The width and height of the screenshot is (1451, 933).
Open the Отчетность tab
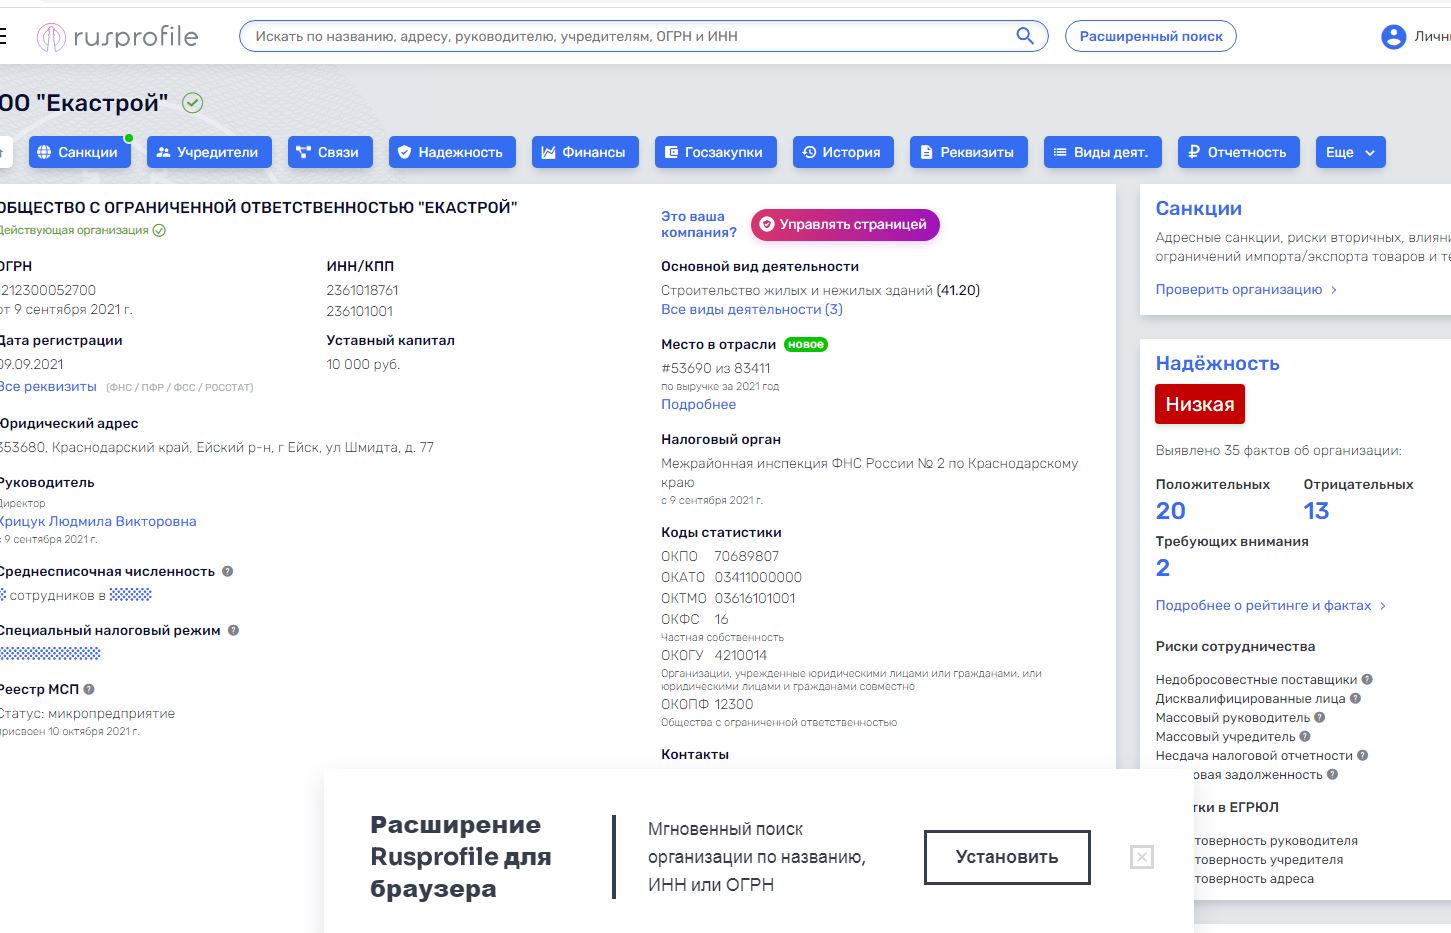pyautogui.click(x=1238, y=152)
